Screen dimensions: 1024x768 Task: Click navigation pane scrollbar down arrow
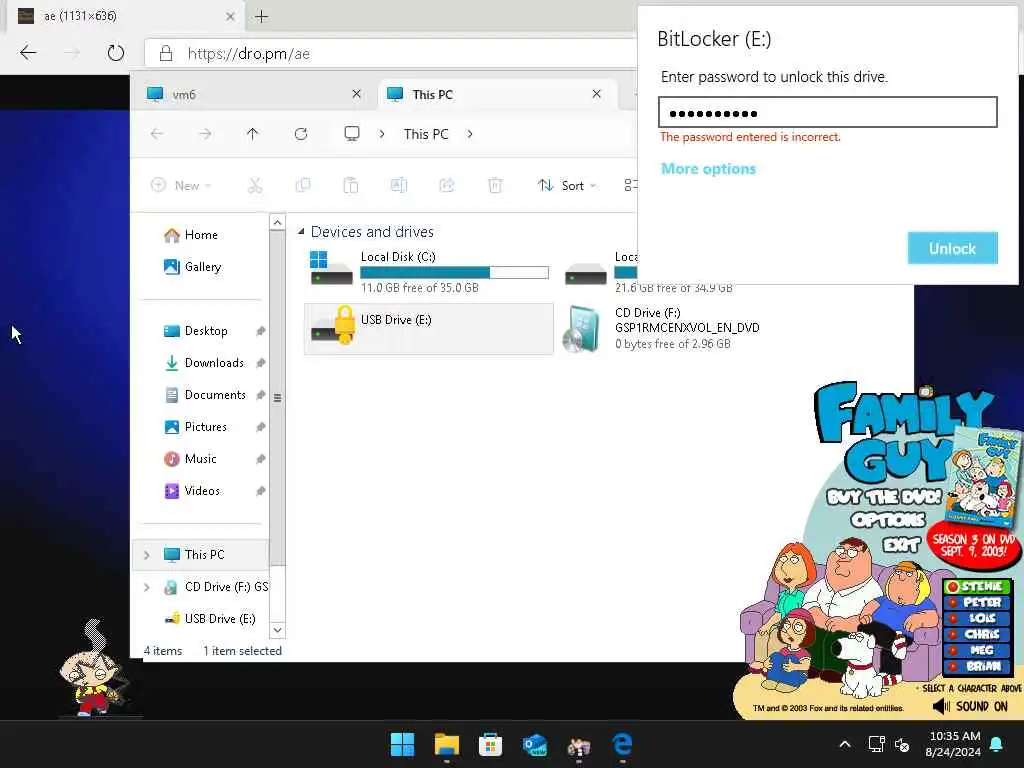(277, 630)
